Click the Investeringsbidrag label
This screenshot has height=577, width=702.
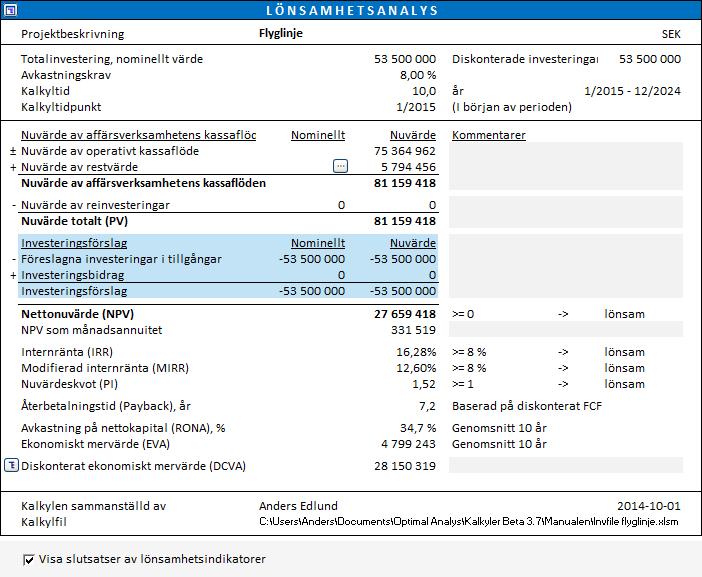(x=73, y=275)
